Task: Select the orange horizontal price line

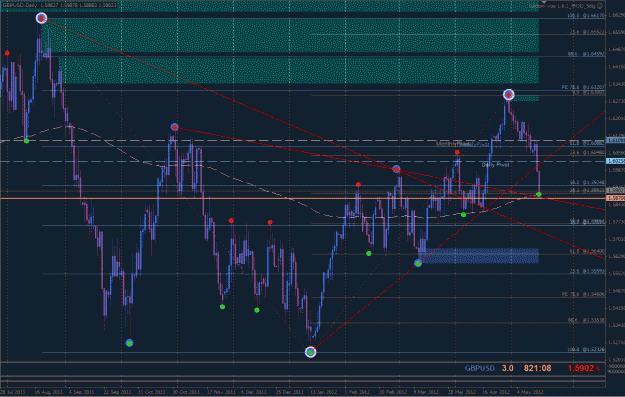Action: 303,198
